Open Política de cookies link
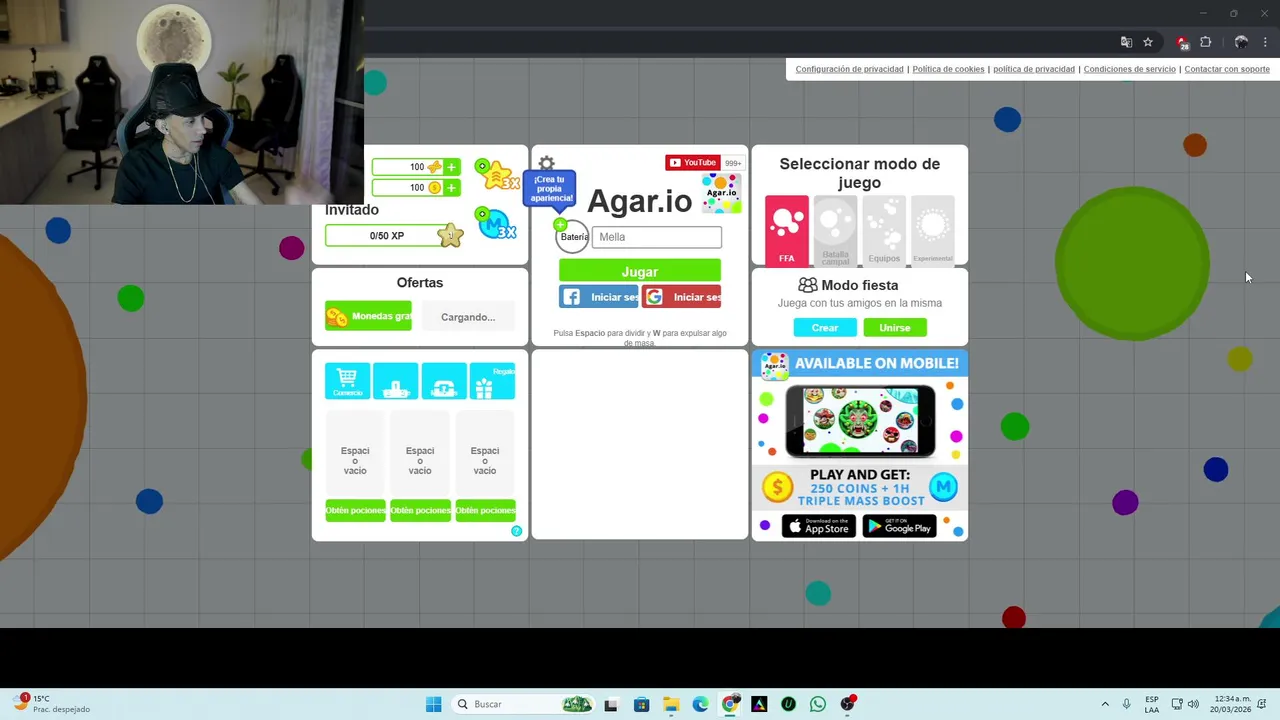1280x720 pixels. click(948, 69)
